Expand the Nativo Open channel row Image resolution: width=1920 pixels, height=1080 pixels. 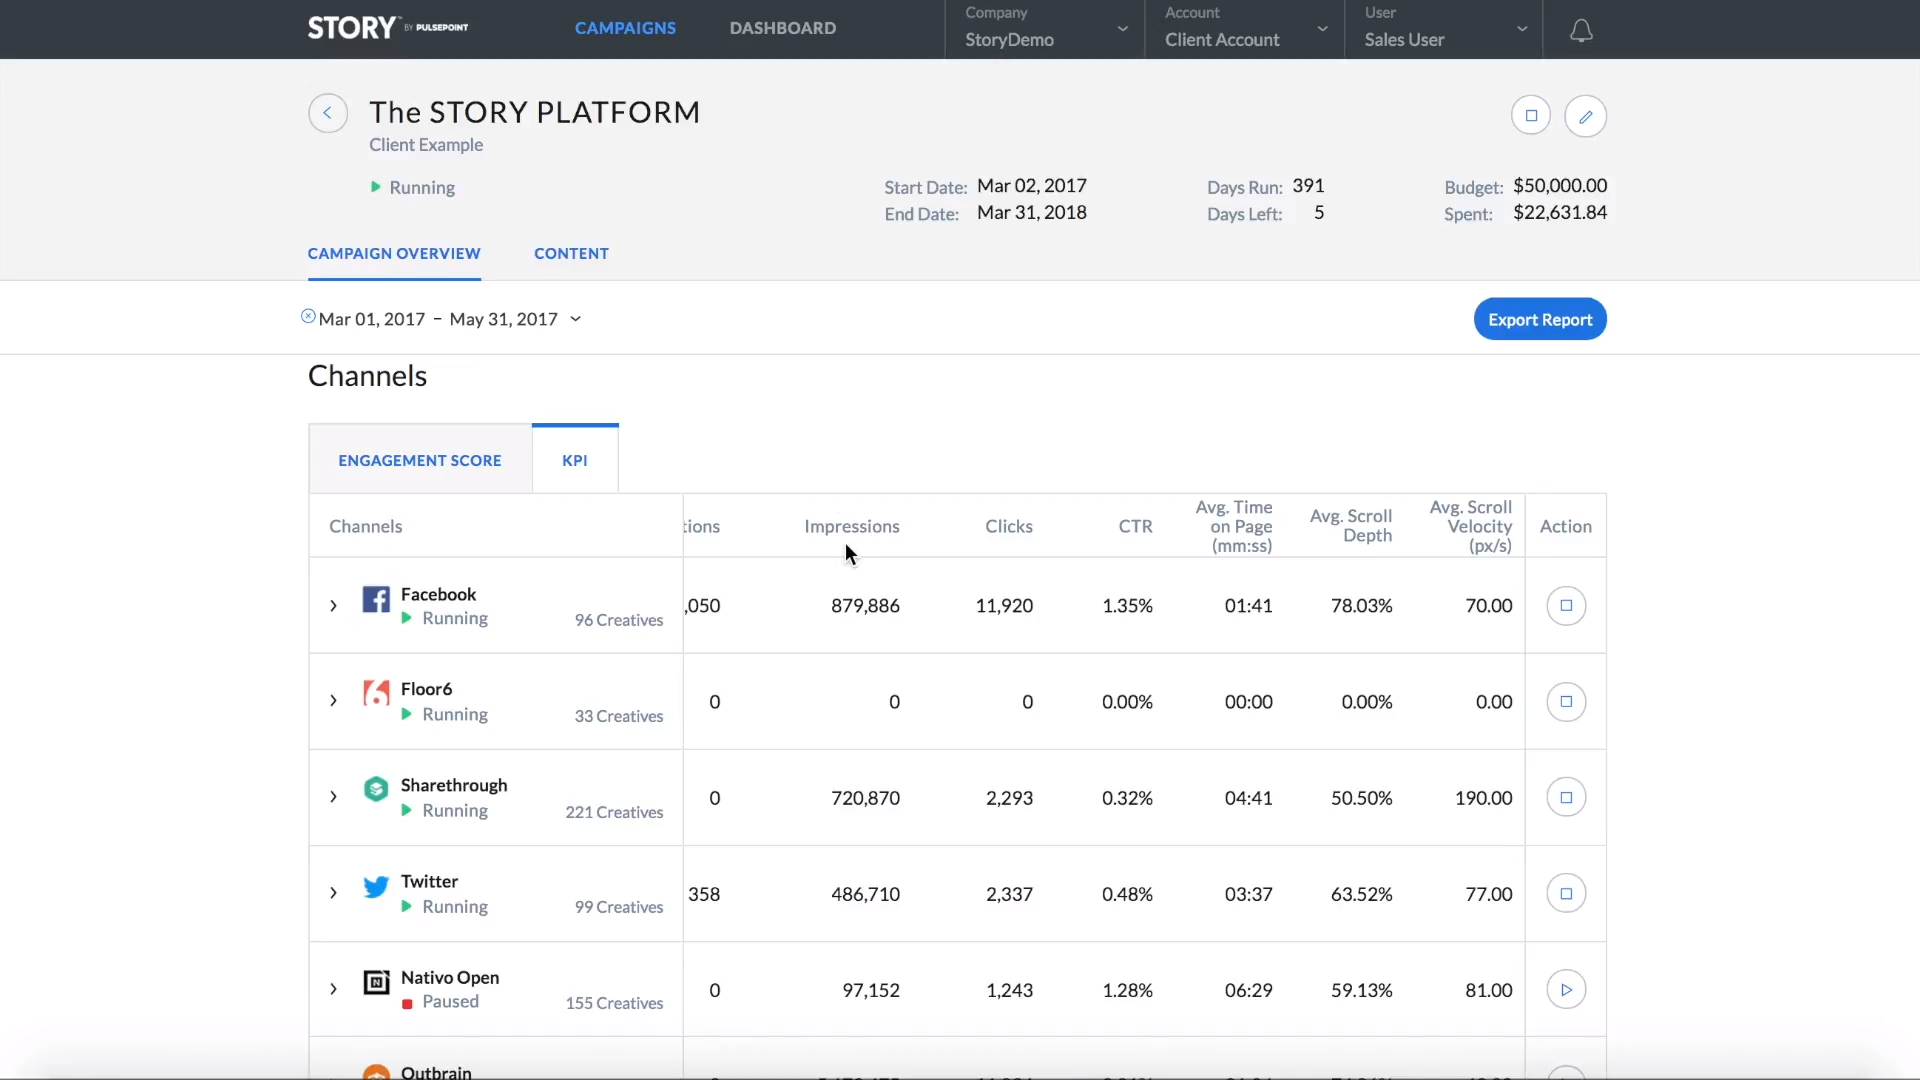(x=333, y=989)
